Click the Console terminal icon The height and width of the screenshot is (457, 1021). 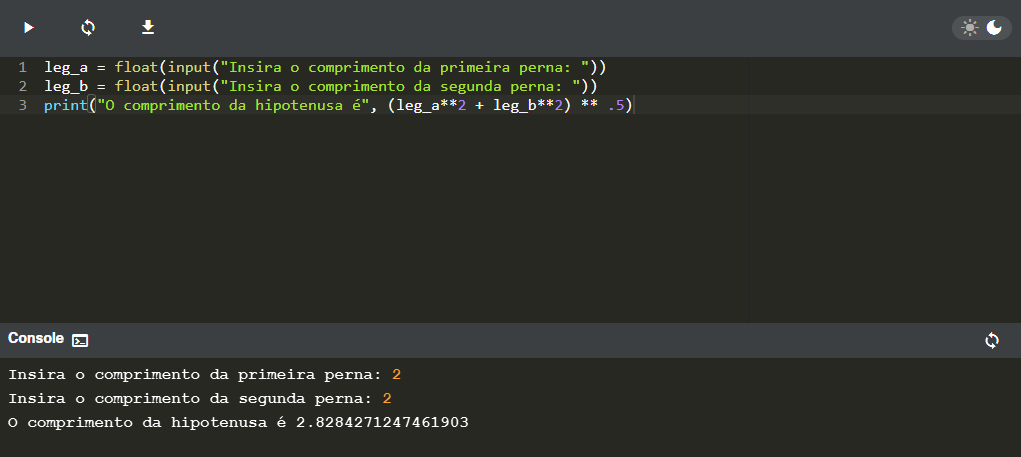80,340
